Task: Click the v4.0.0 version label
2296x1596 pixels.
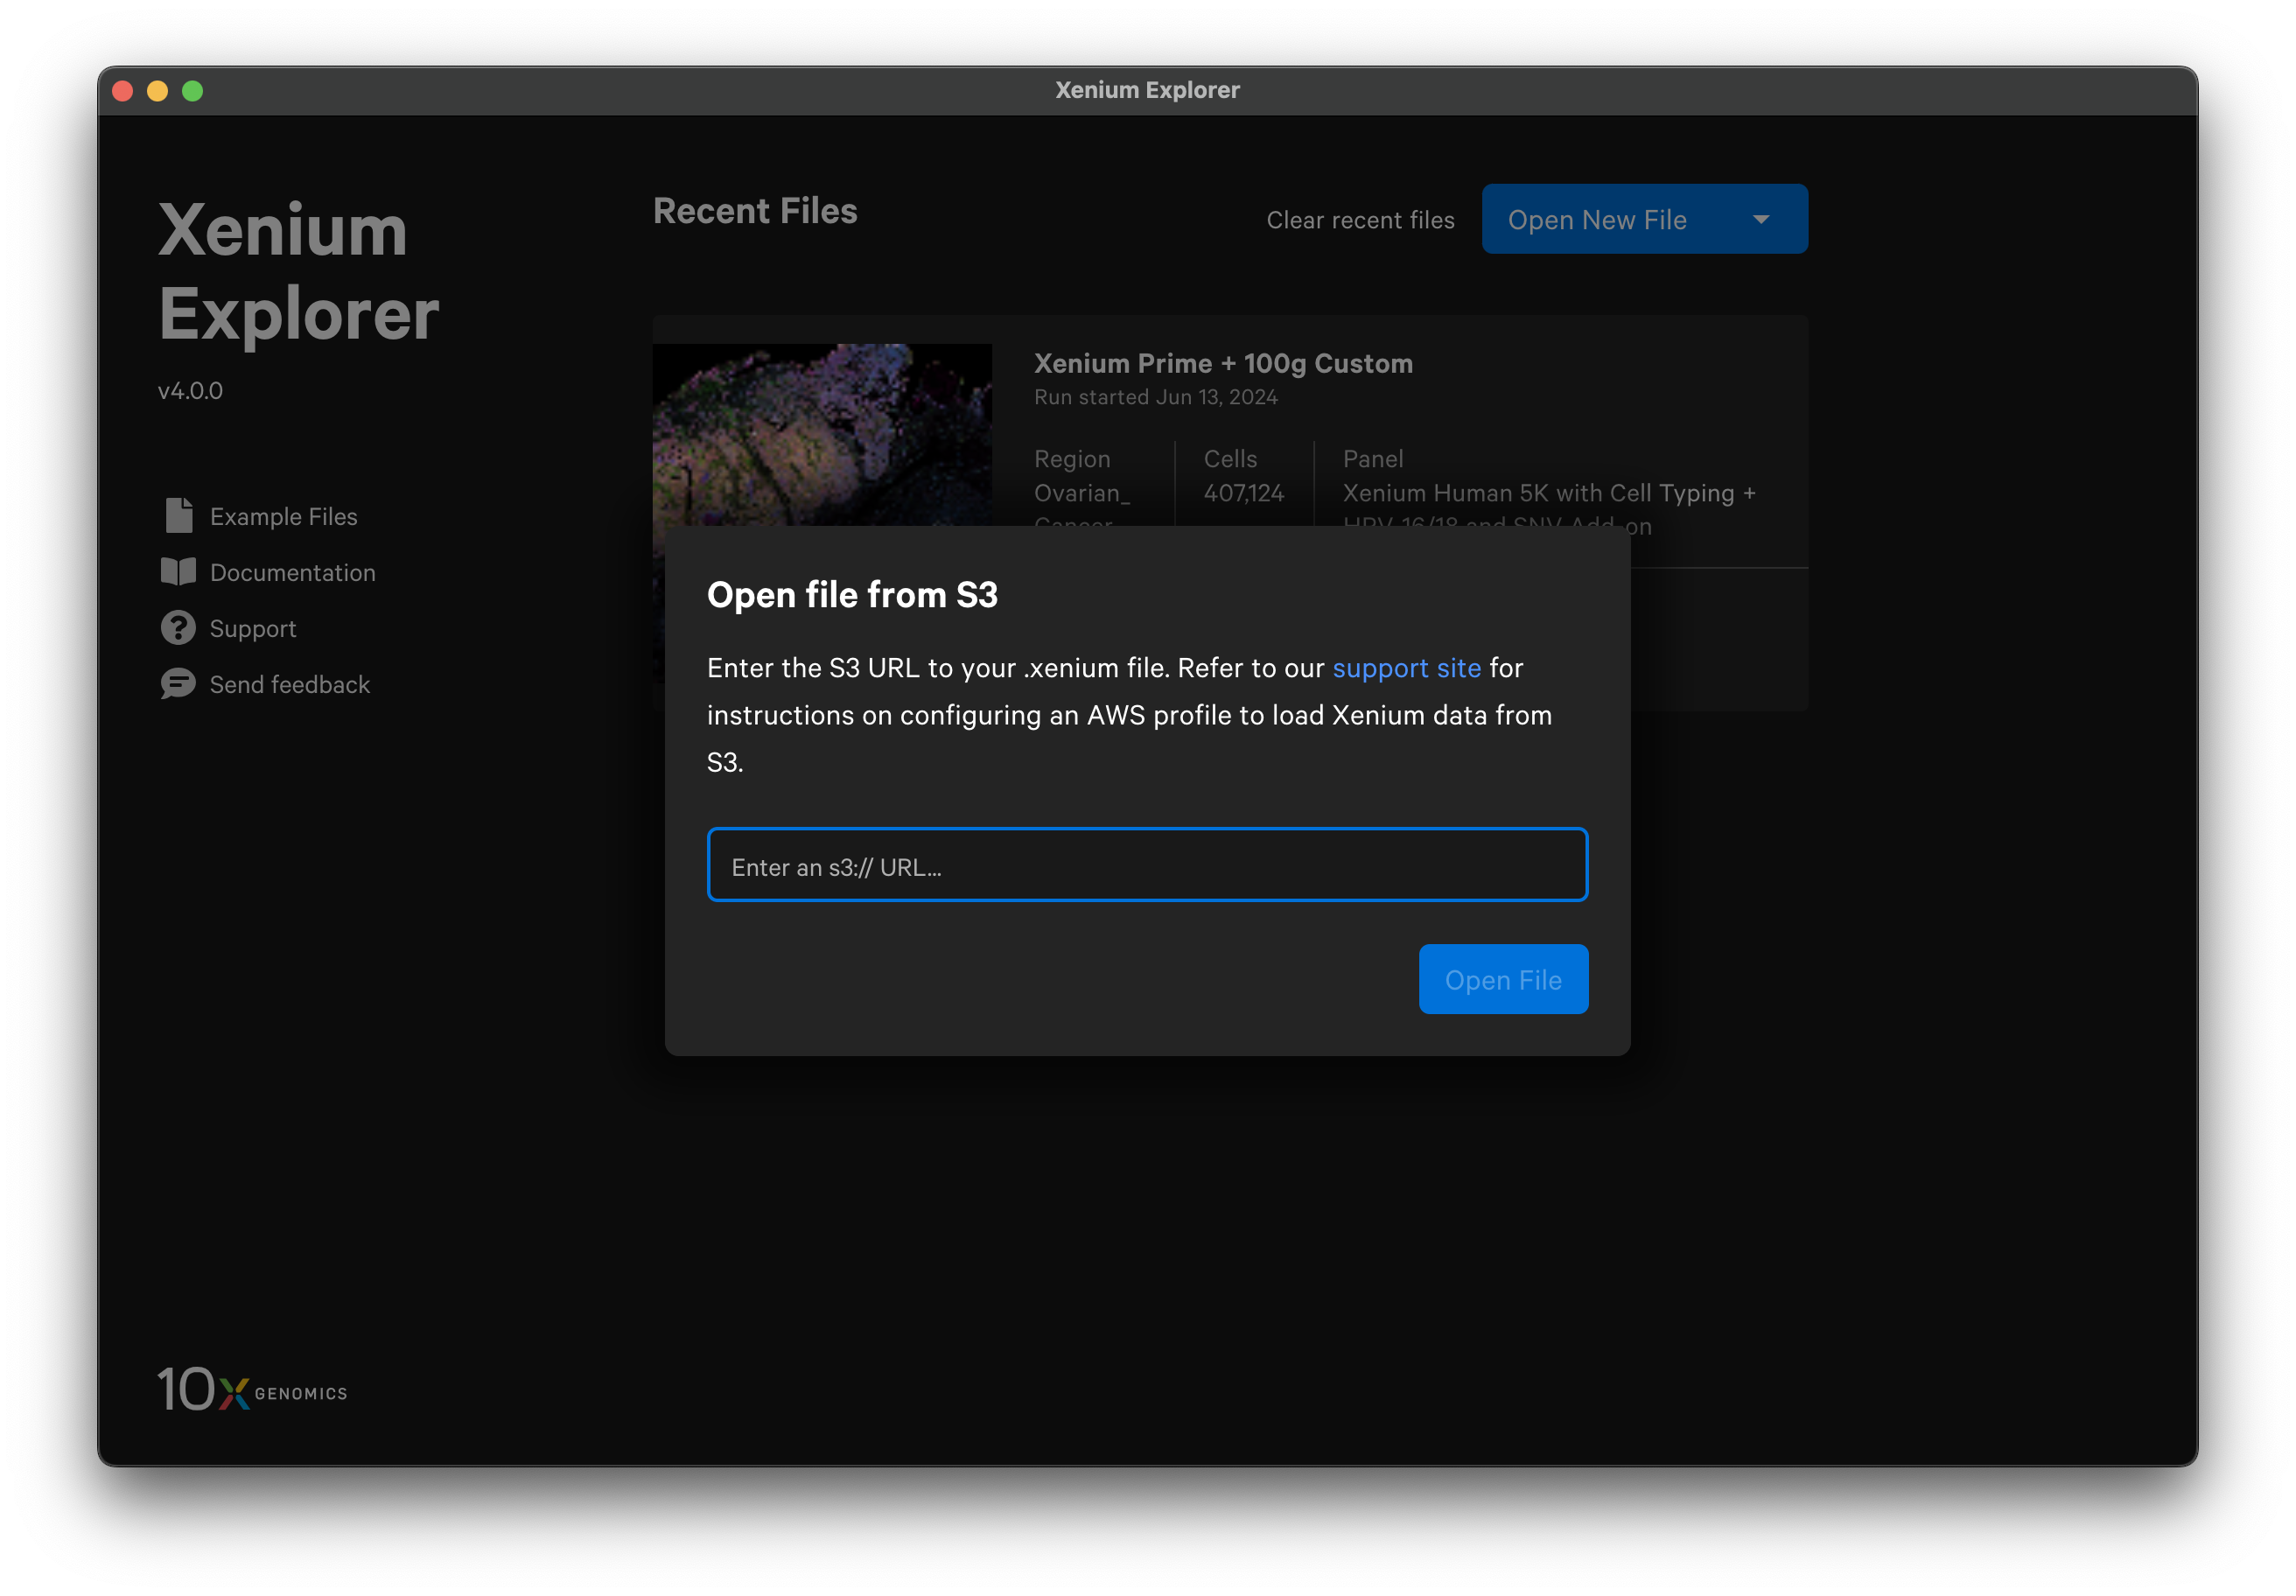Action: click(190, 391)
